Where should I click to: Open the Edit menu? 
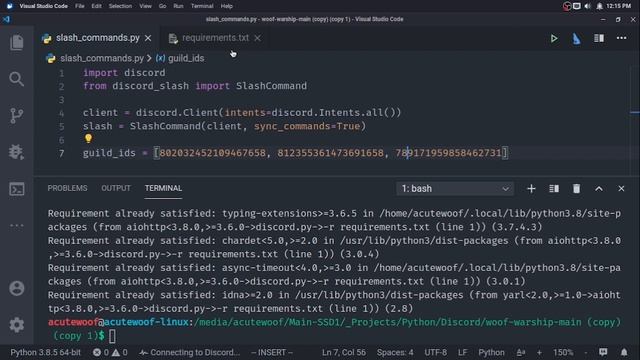96,6
